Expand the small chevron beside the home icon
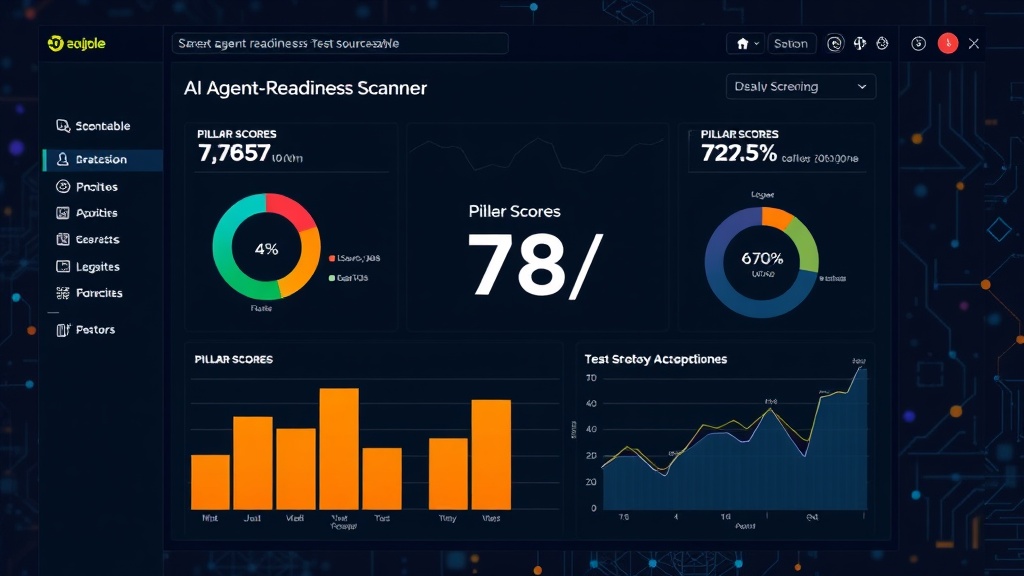The width and height of the screenshot is (1024, 576). click(757, 44)
